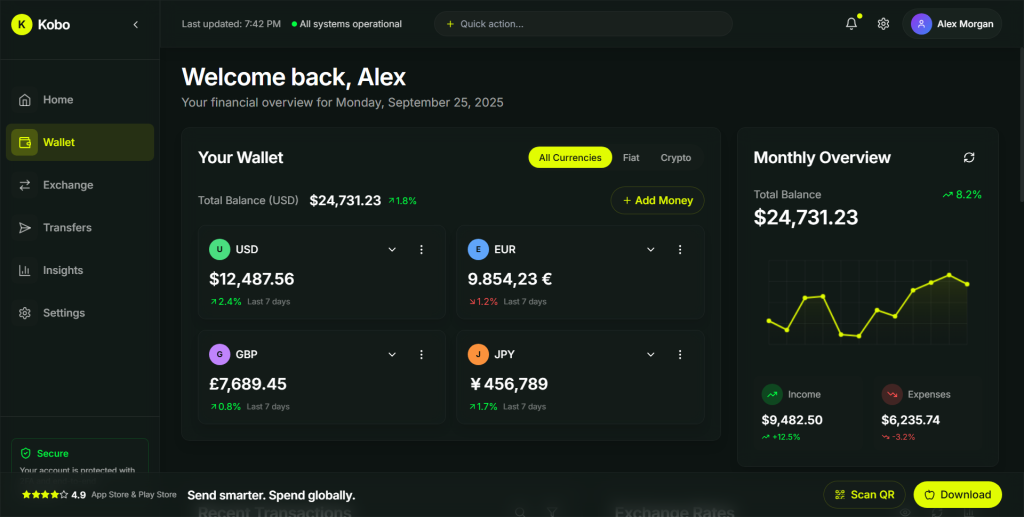Expand the EUR card dropdown chevron
The image size is (1024, 517).
[651, 249]
